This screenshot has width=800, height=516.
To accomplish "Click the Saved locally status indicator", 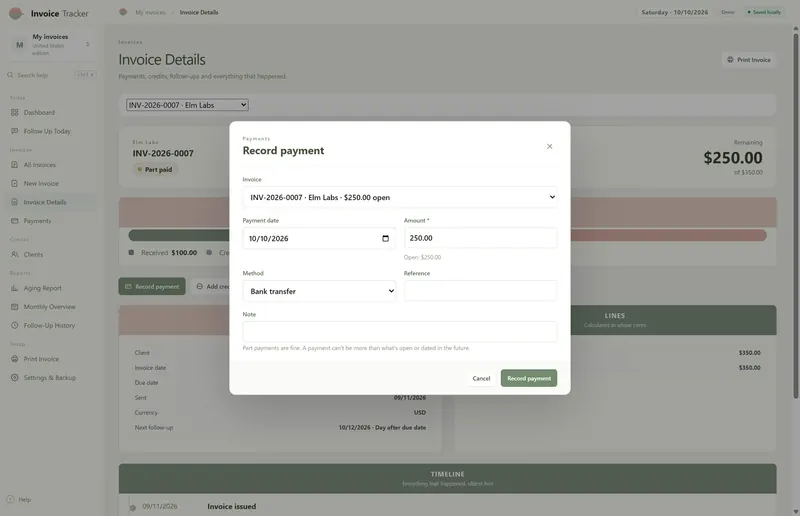I will (x=764, y=12).
